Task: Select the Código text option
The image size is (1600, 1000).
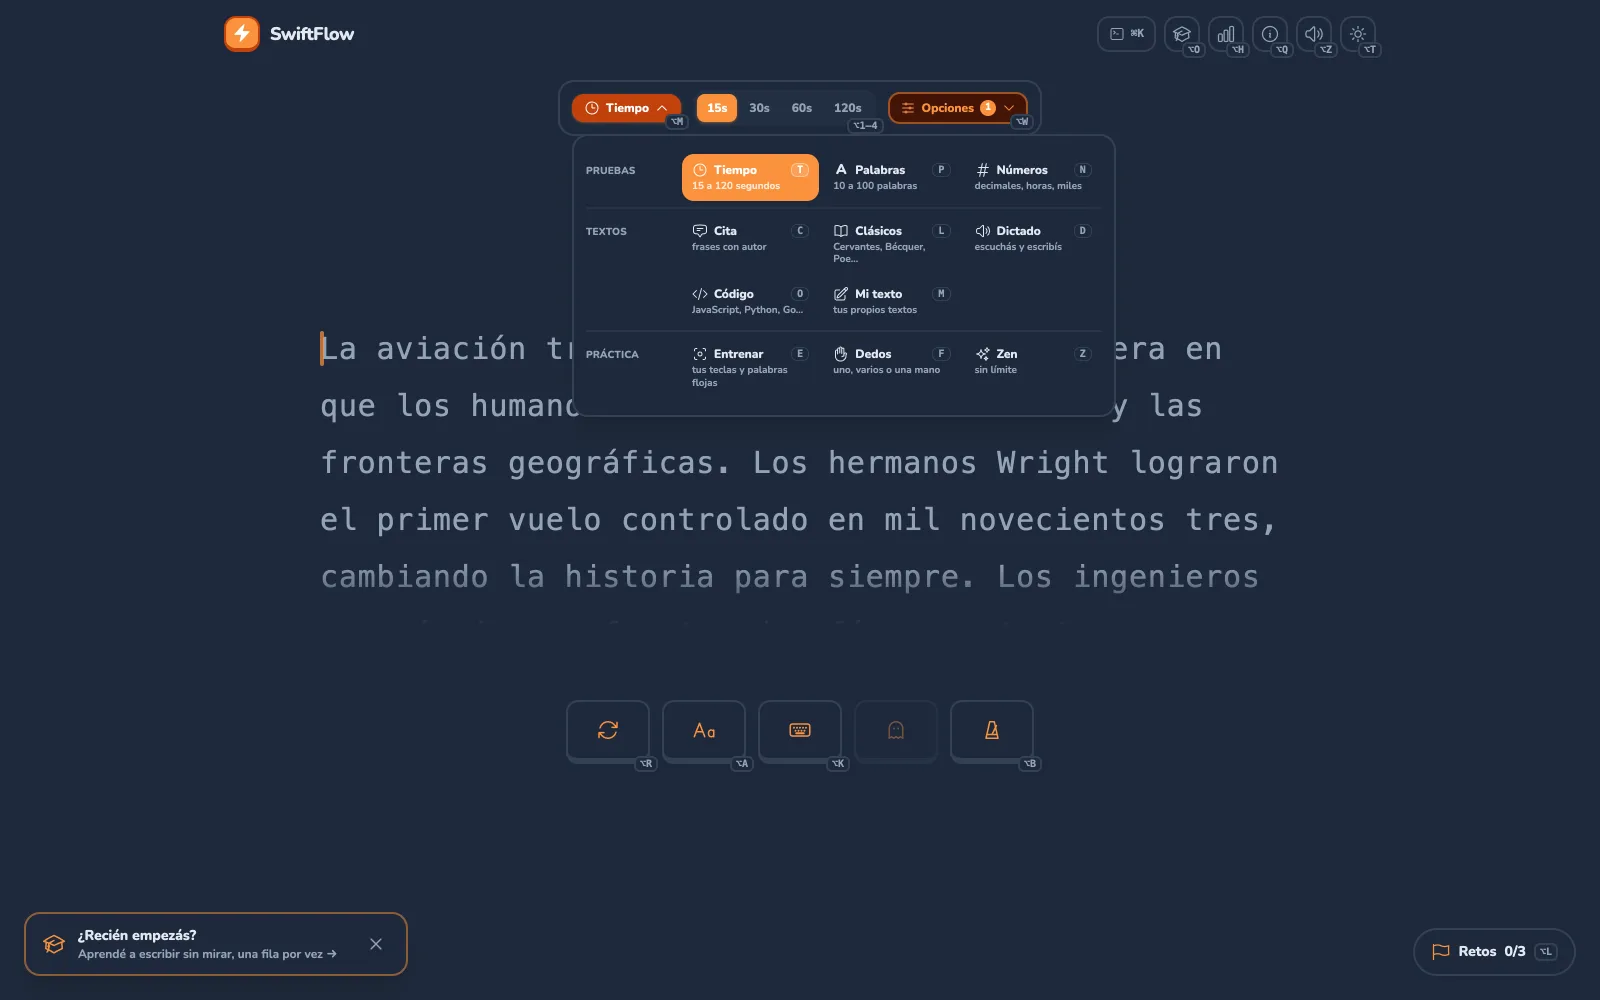Action: coord(750,301)
